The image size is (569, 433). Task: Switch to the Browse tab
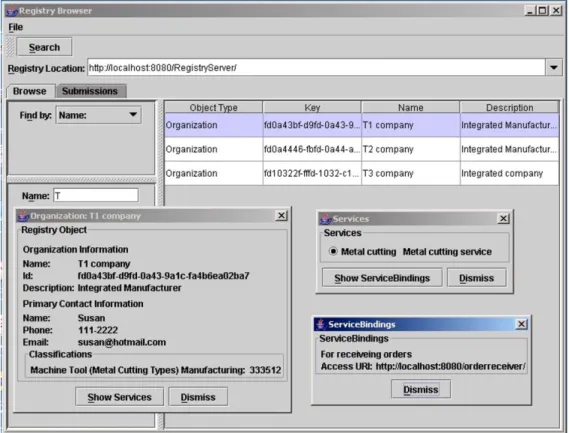(x=30, y=91)
